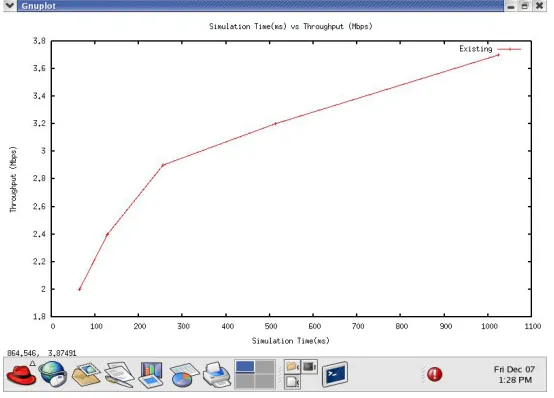Open the clock showing Fri Dec 07

(x=514, y=374)
